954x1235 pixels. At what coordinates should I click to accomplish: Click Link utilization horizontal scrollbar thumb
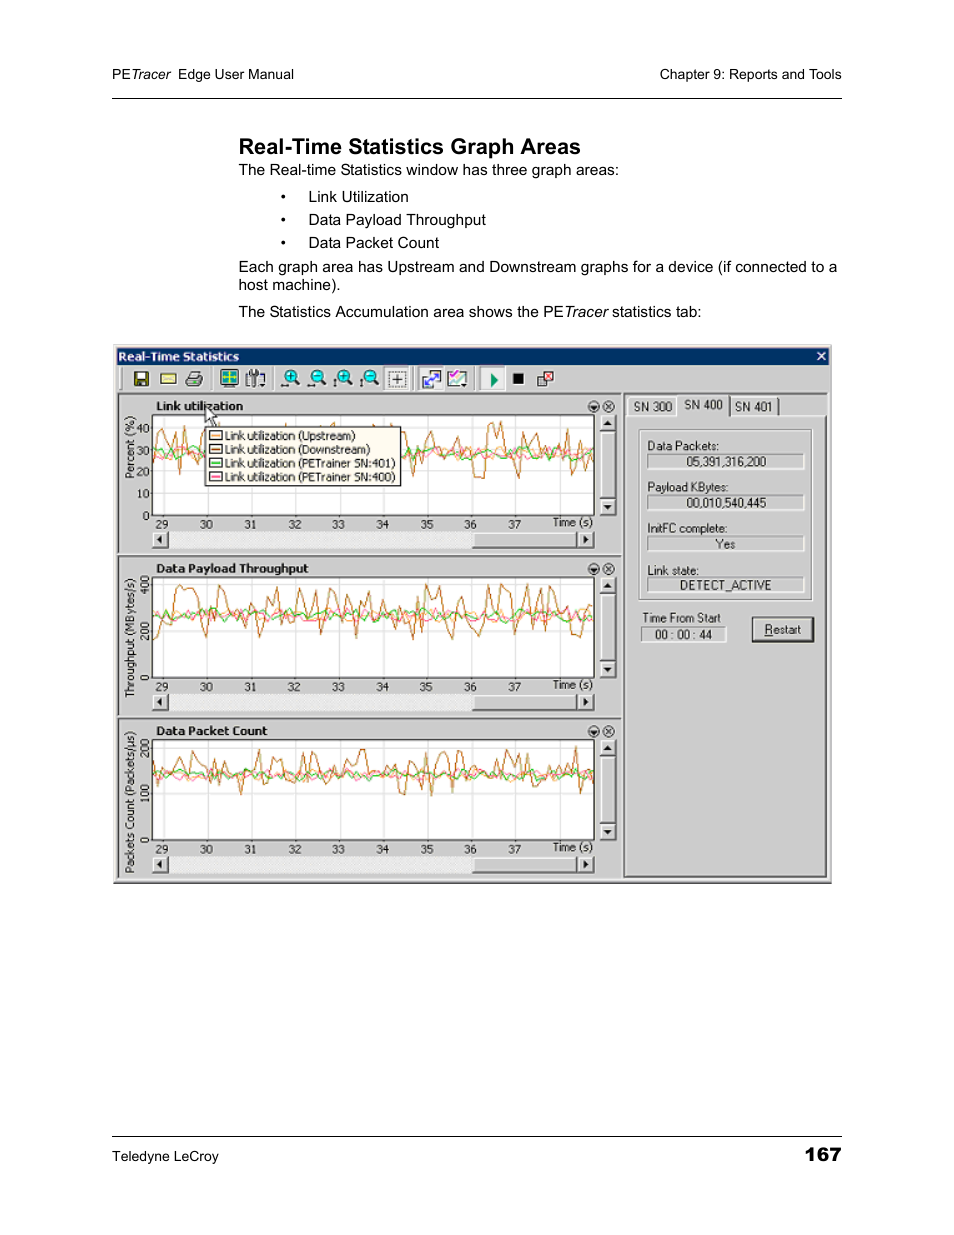click(x=525, y=540)
